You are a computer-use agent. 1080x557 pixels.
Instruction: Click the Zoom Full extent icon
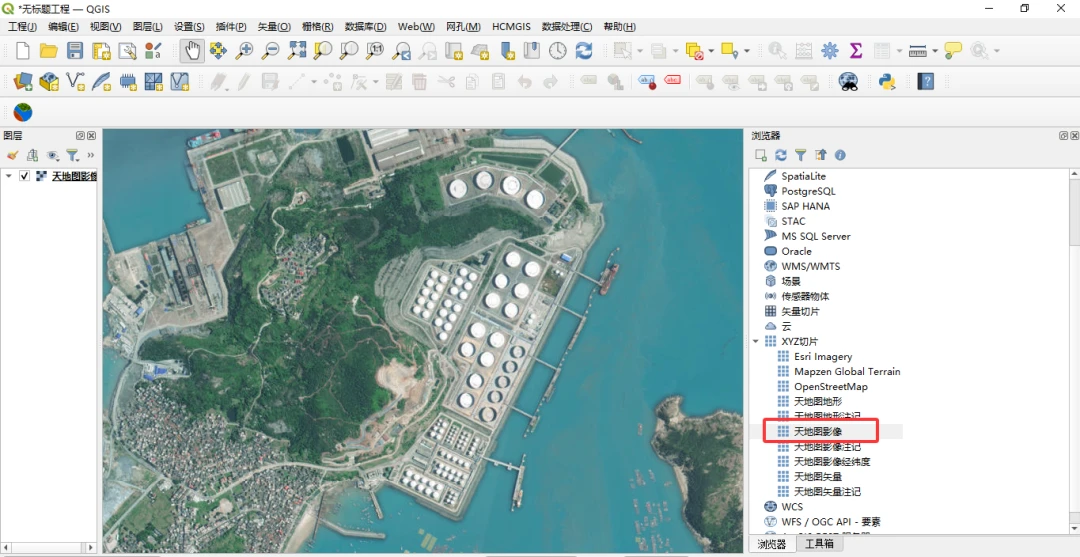297,51
